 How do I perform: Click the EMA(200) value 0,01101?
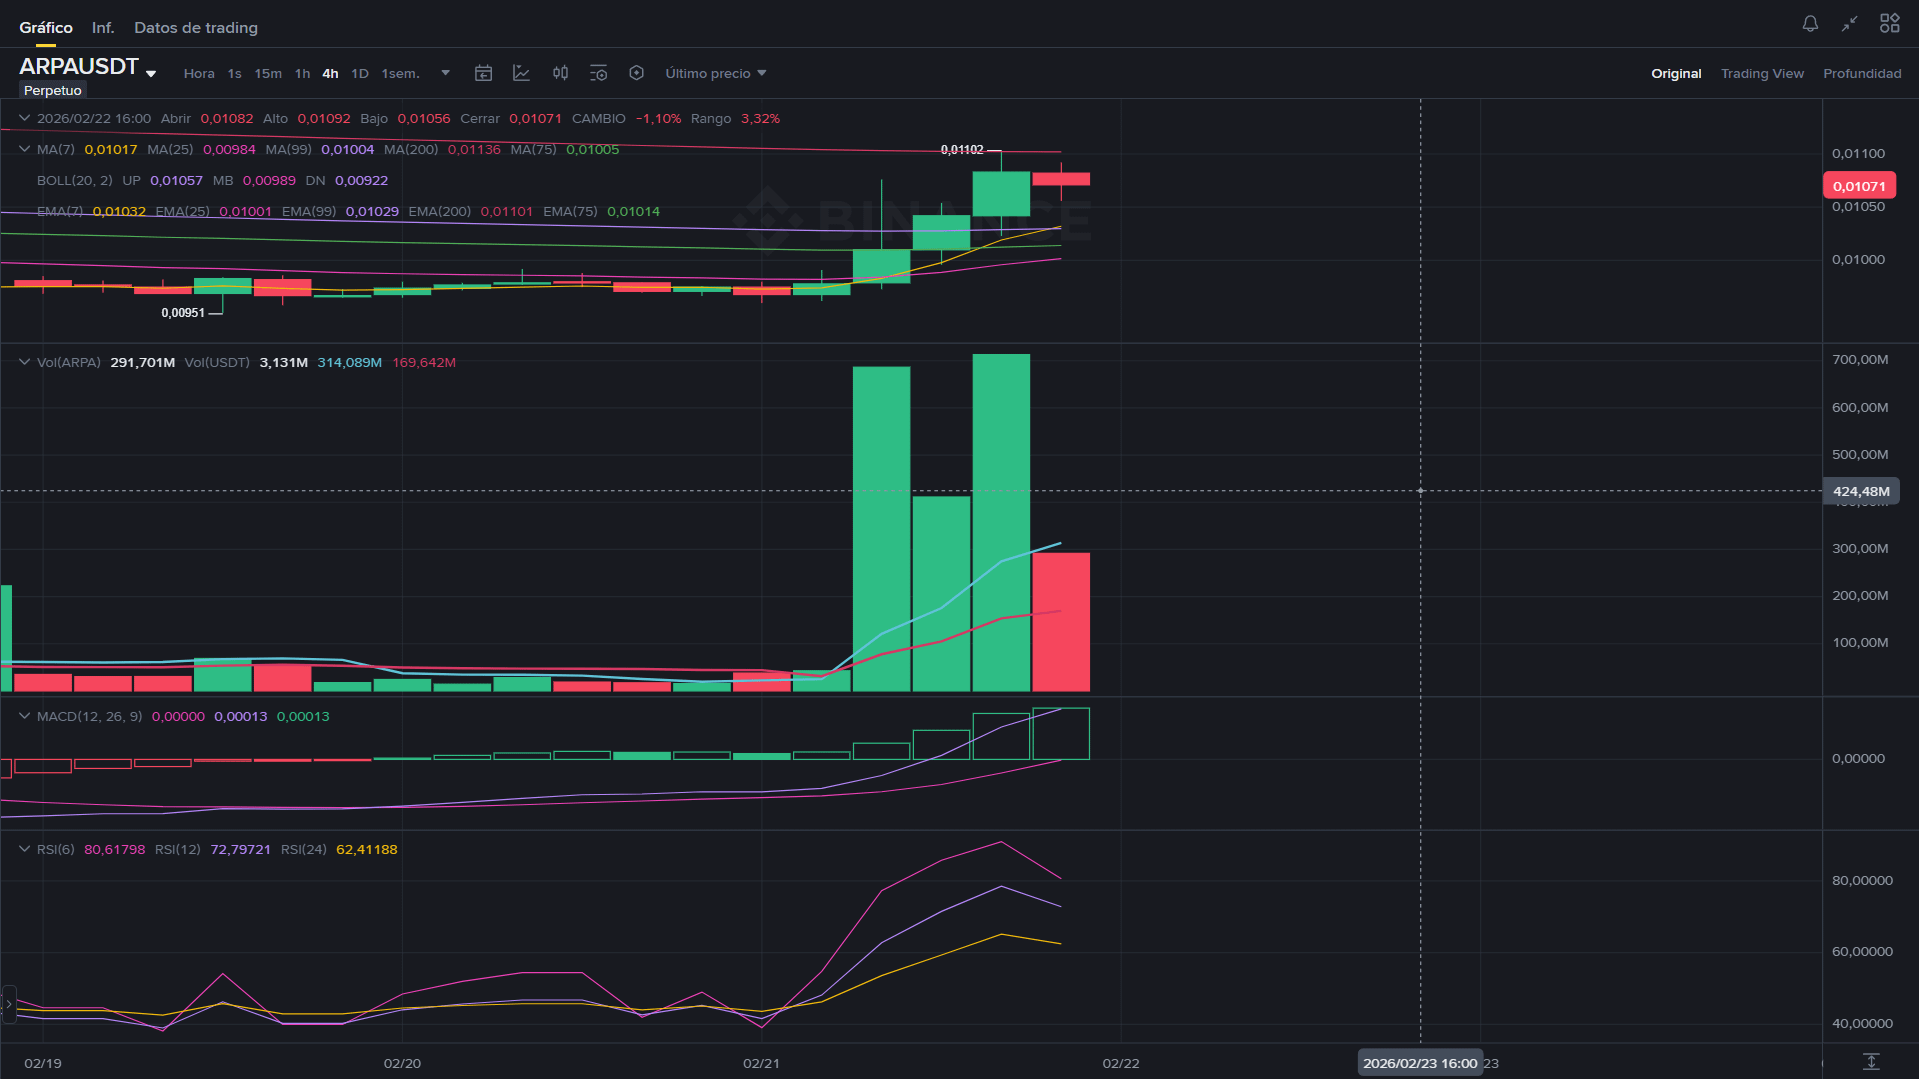click(x=507, y=211)
